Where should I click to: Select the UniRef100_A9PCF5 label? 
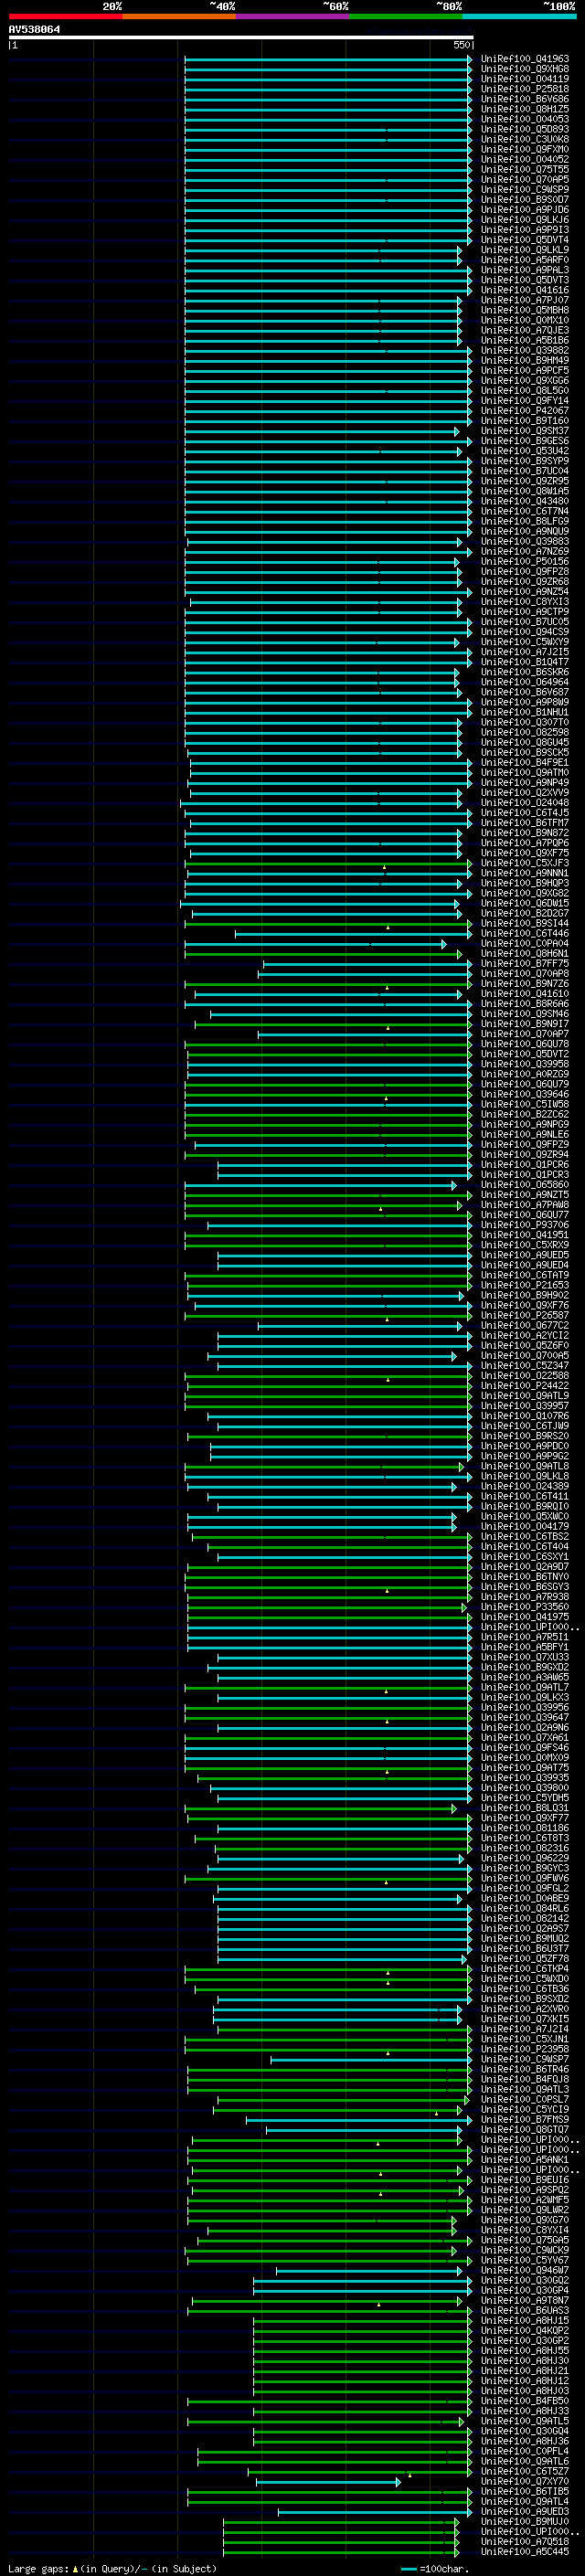point(525,370)
